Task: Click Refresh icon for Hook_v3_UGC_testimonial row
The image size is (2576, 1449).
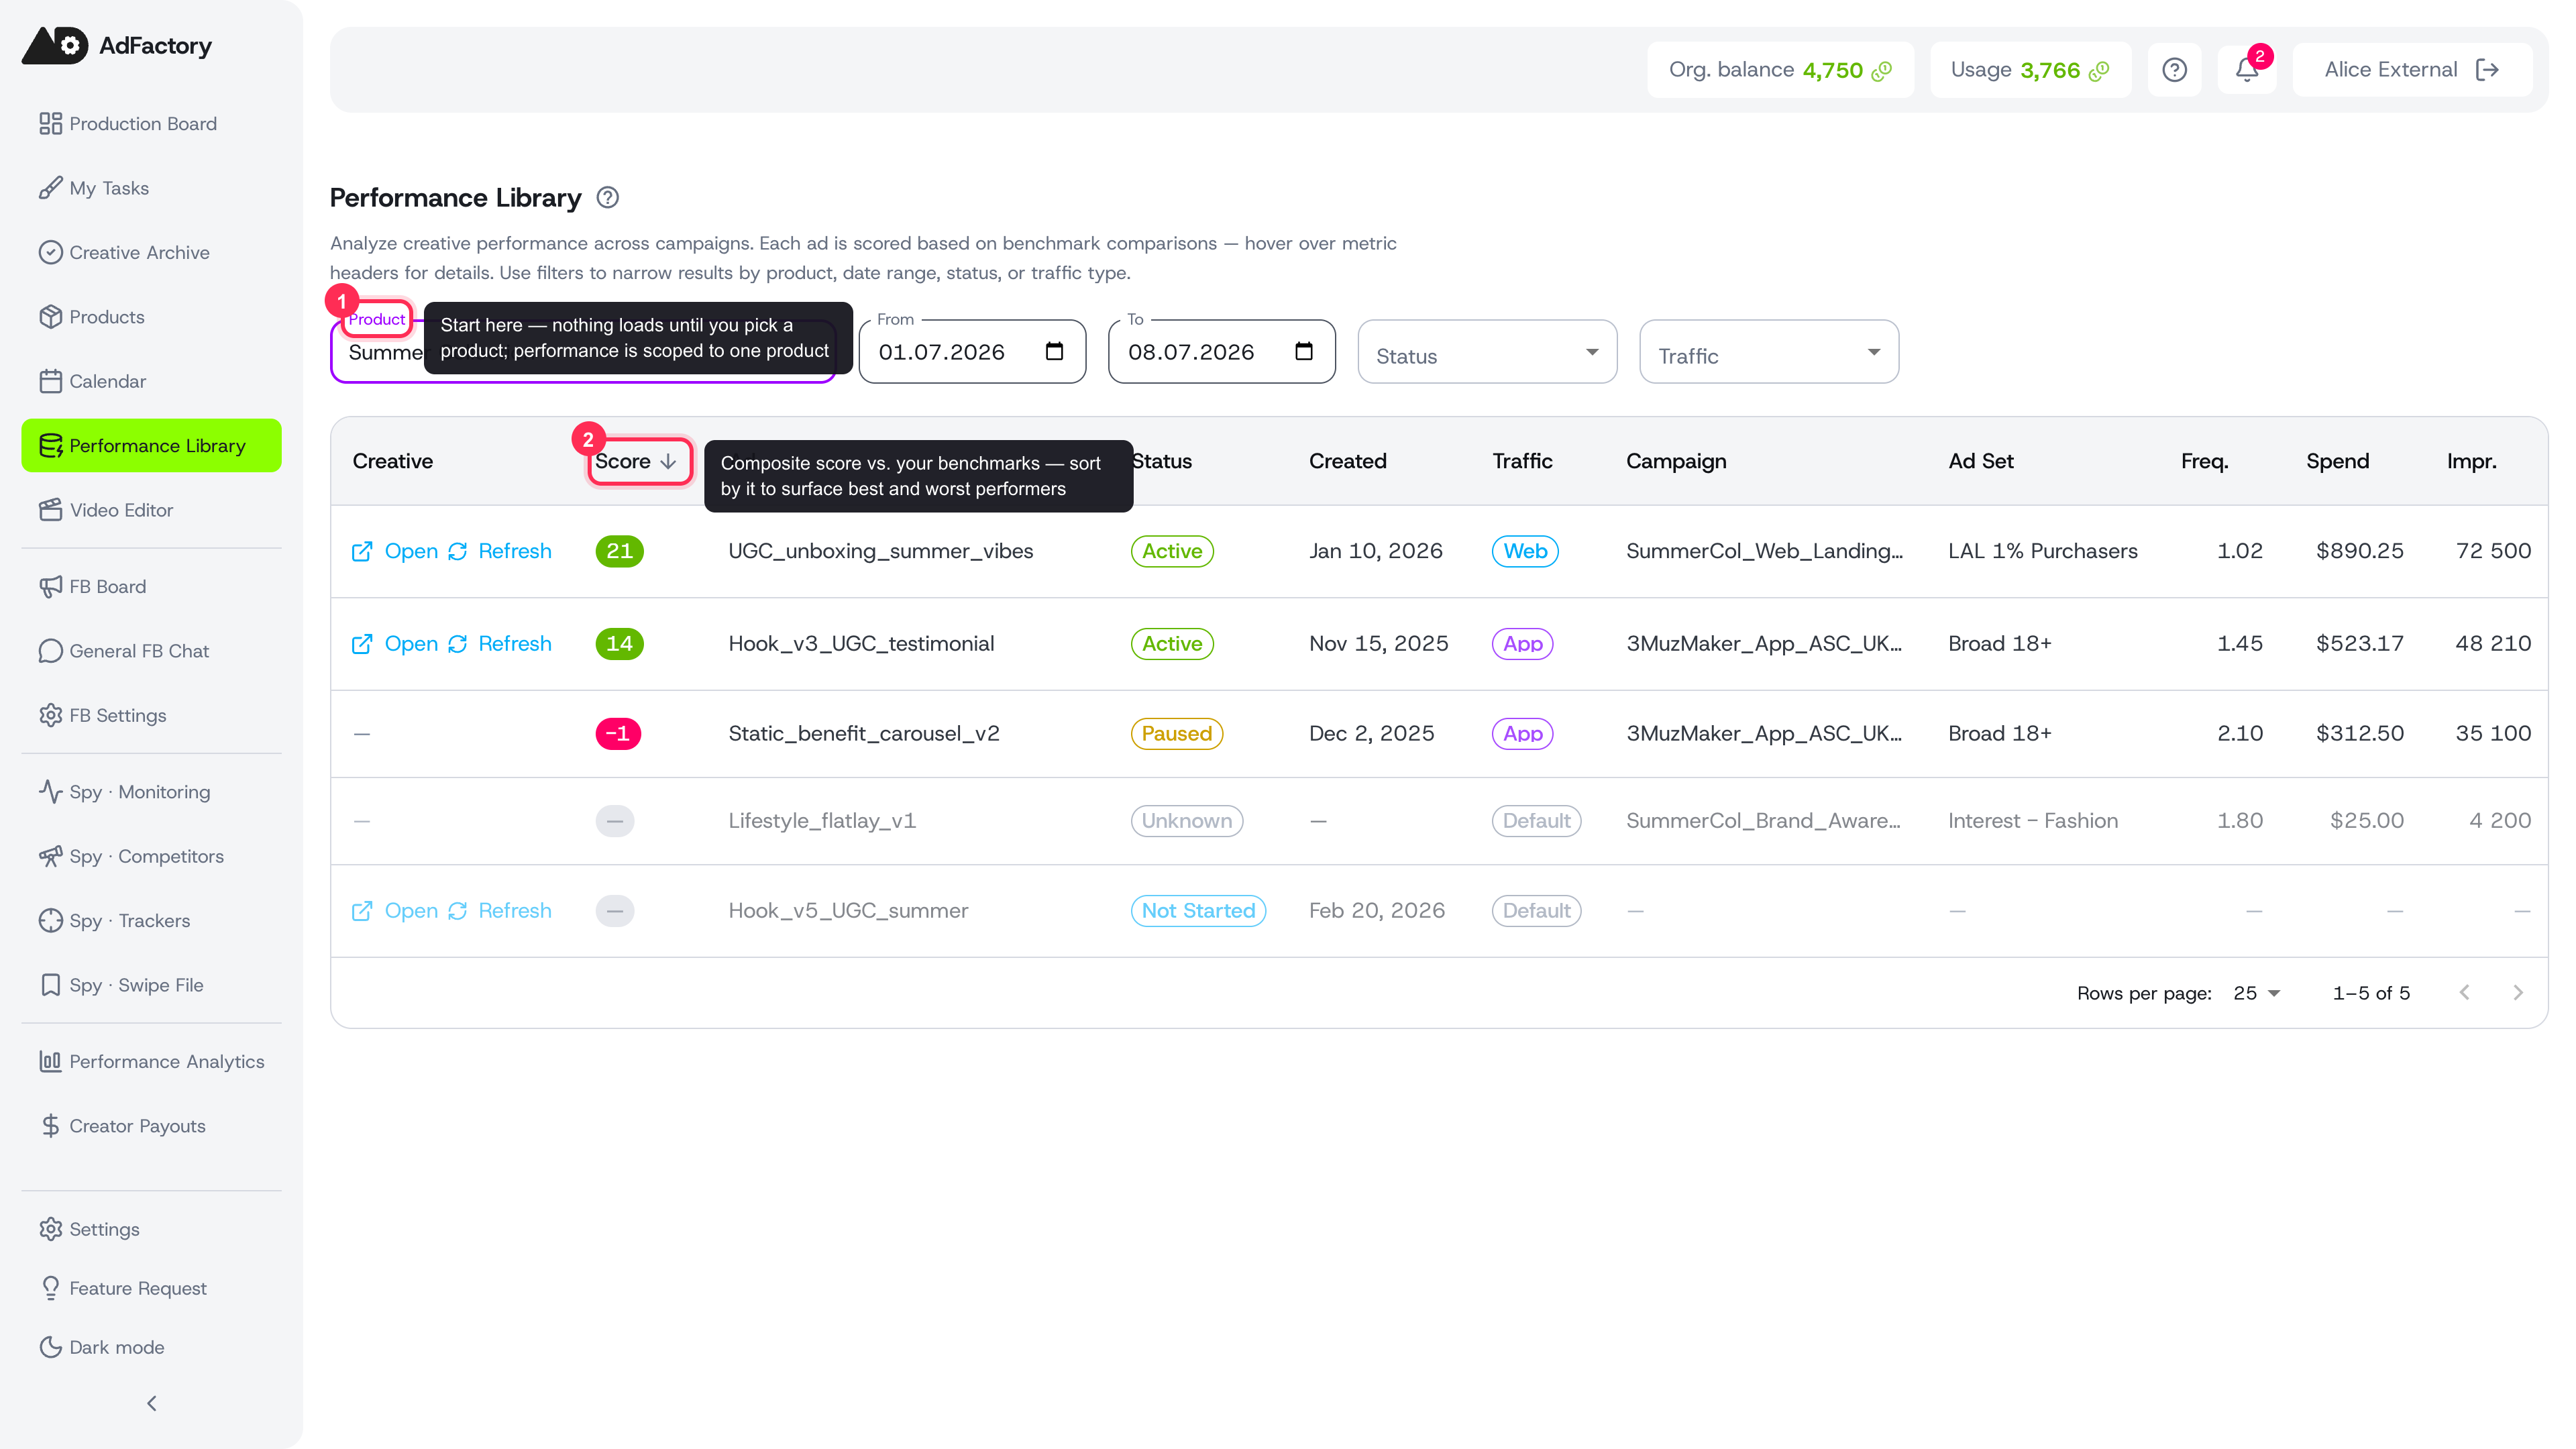Action: tap(457, 644)
